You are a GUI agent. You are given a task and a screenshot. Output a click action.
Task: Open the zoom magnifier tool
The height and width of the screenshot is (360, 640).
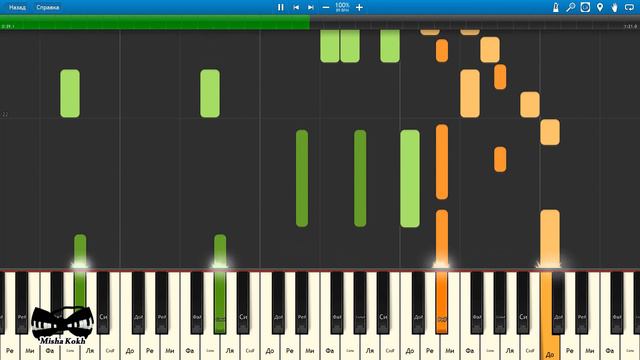571,7
